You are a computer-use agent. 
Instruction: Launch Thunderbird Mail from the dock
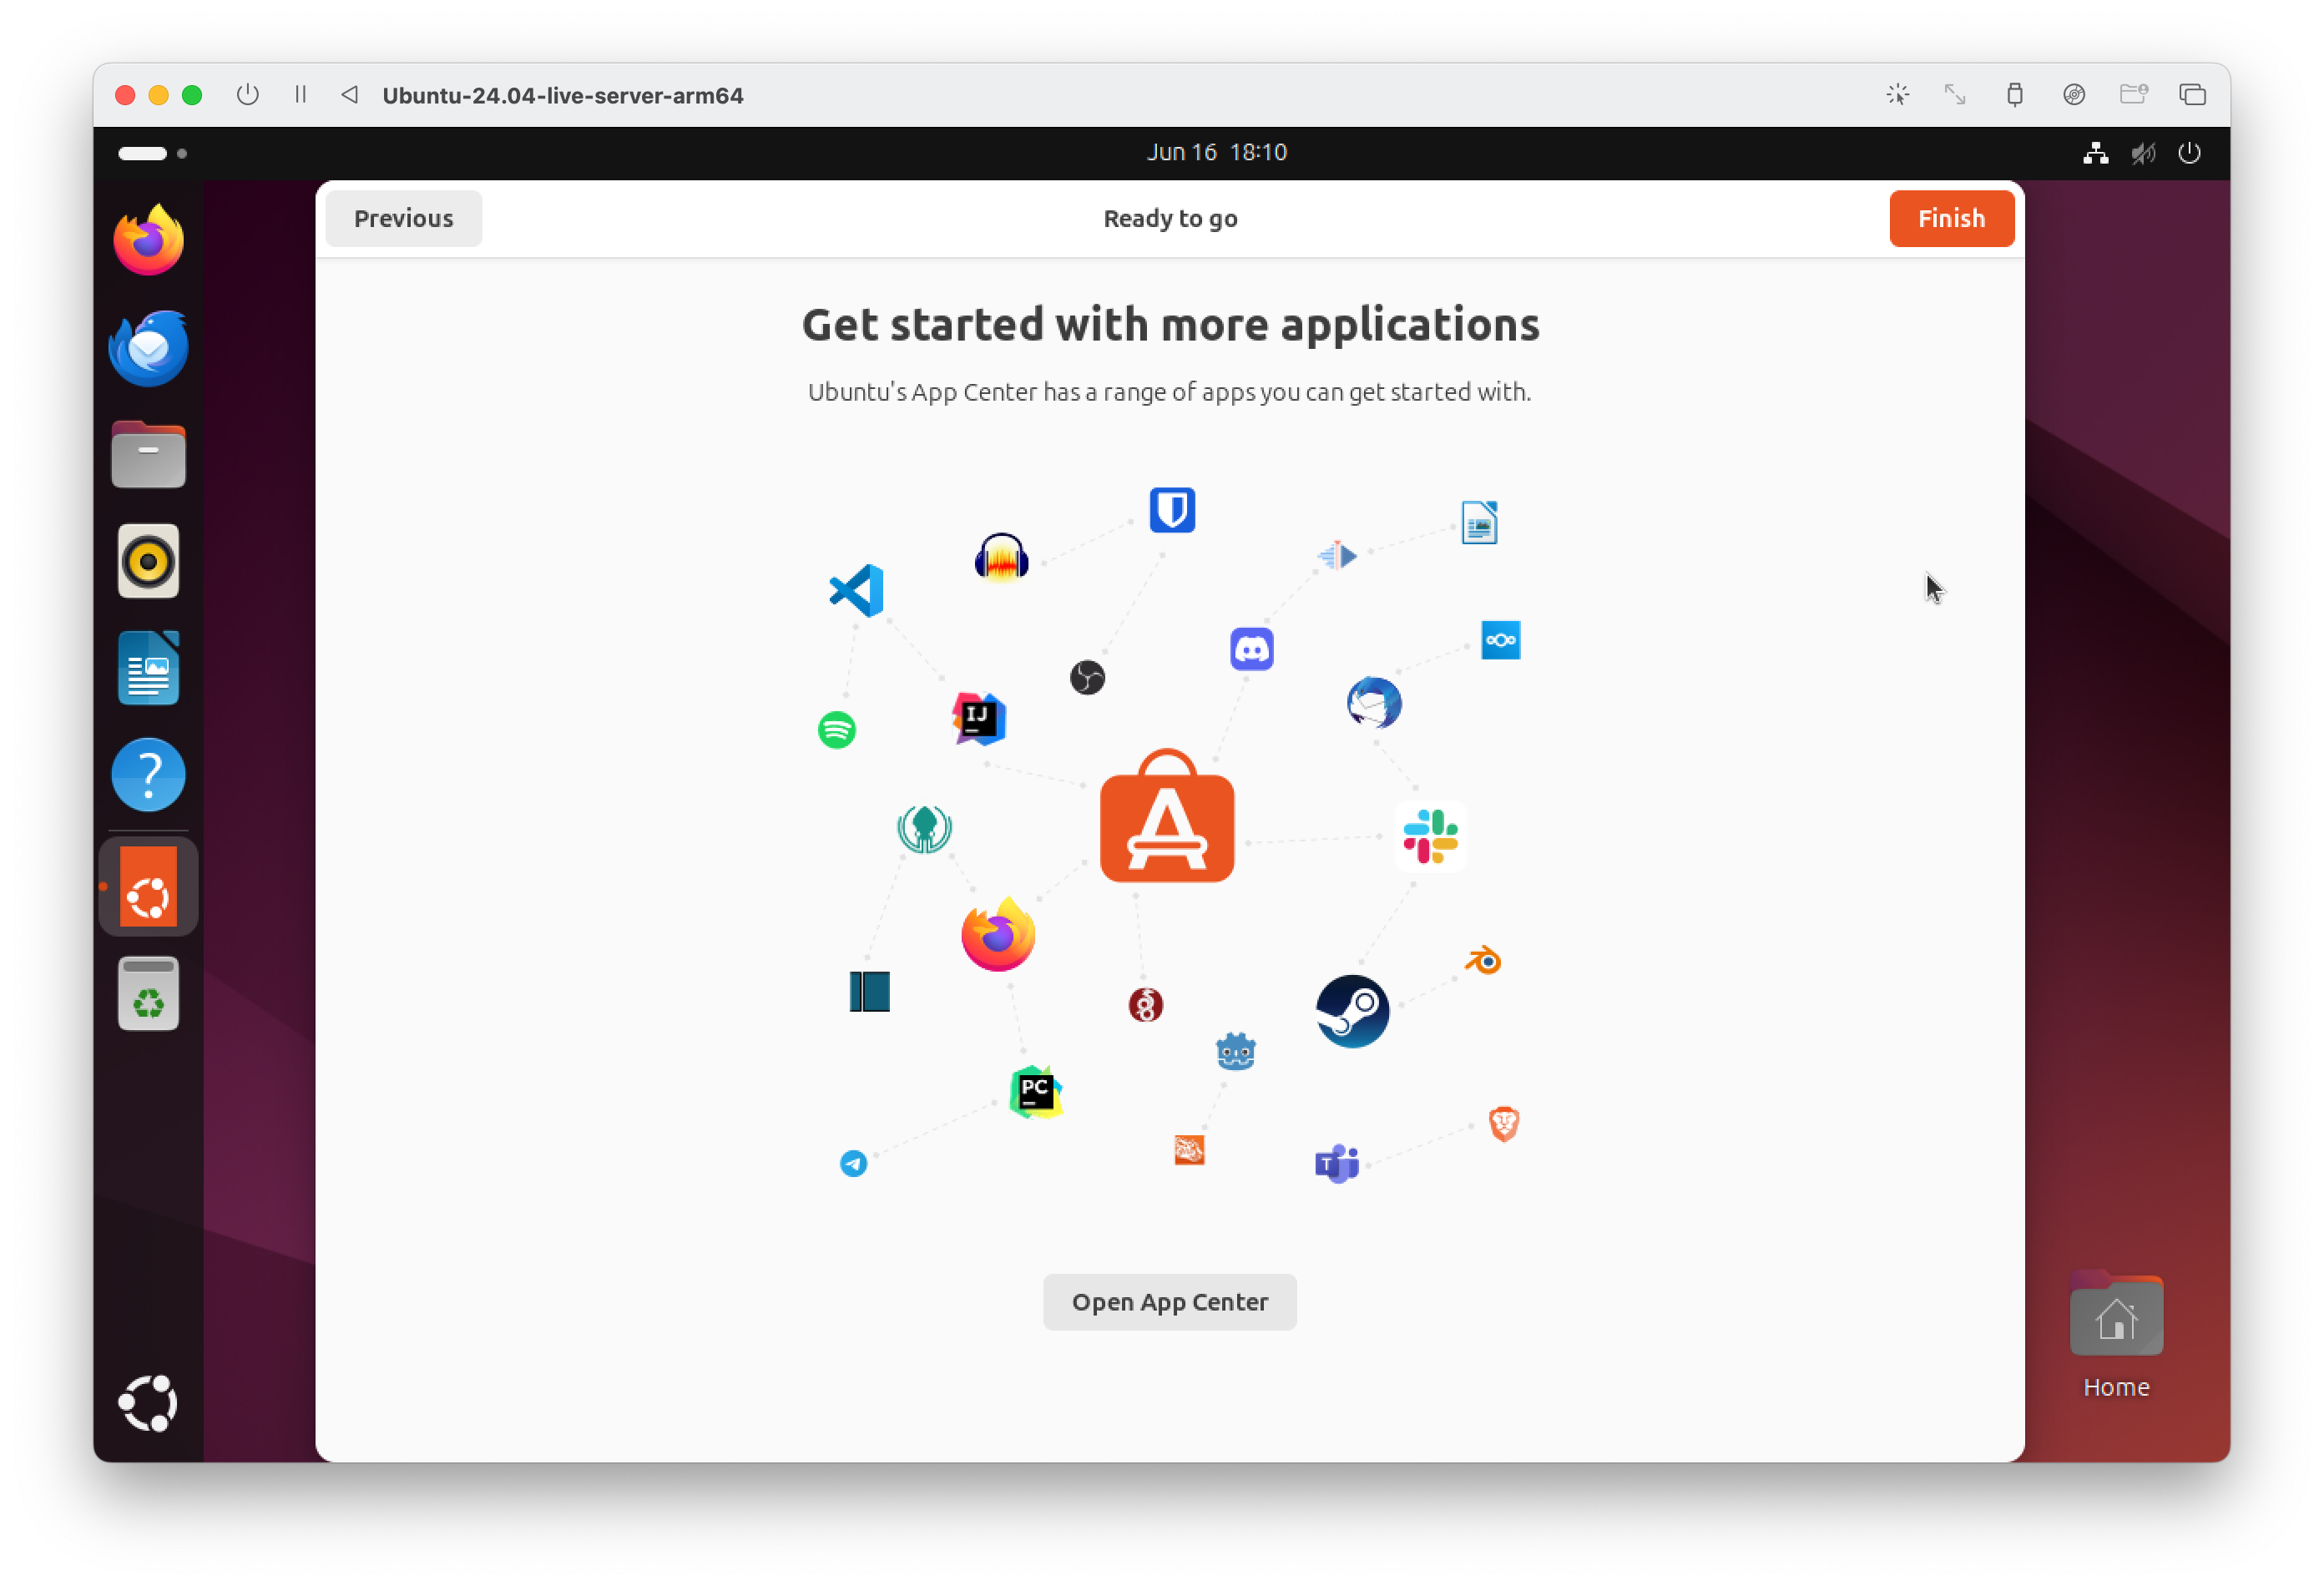(x=148, y=348)
